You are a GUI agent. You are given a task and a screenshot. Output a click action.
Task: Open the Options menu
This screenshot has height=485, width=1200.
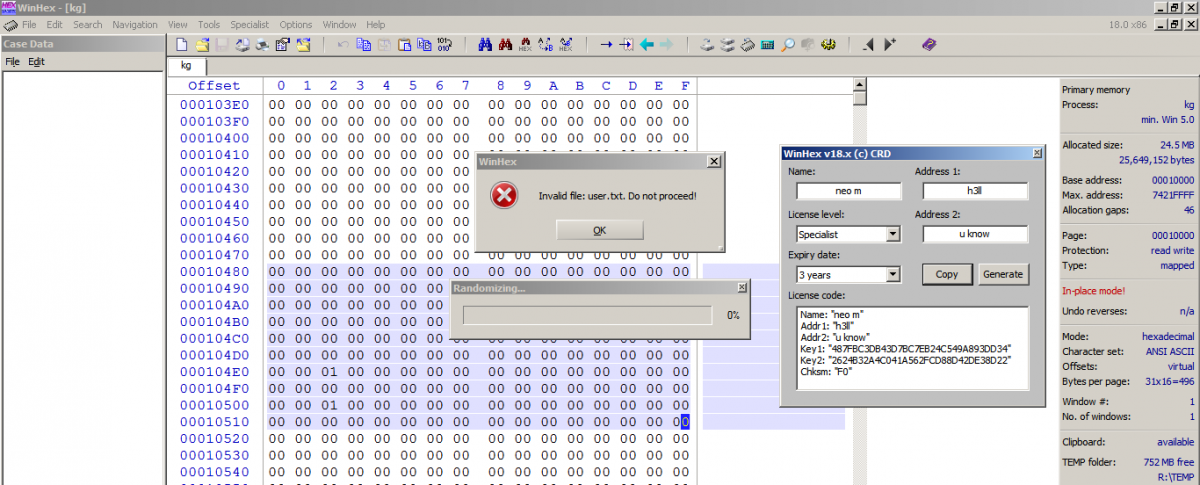click(x=296, y=24)
